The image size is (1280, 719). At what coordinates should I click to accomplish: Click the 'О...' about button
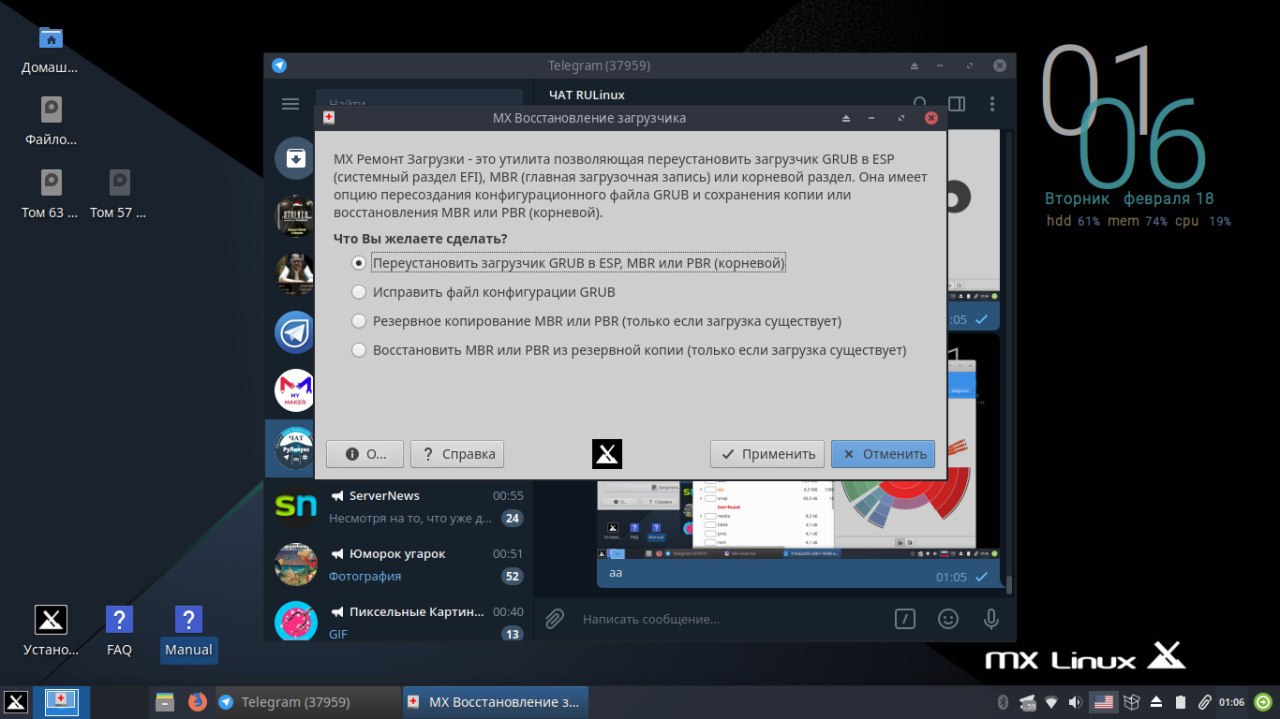[x=365, y=454]
